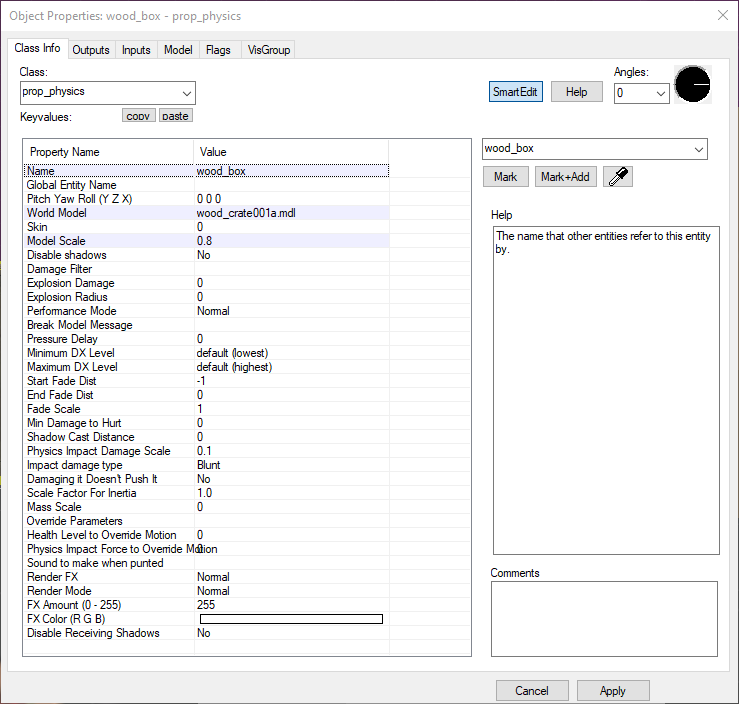Click the Help description text area

click(606, 390)
